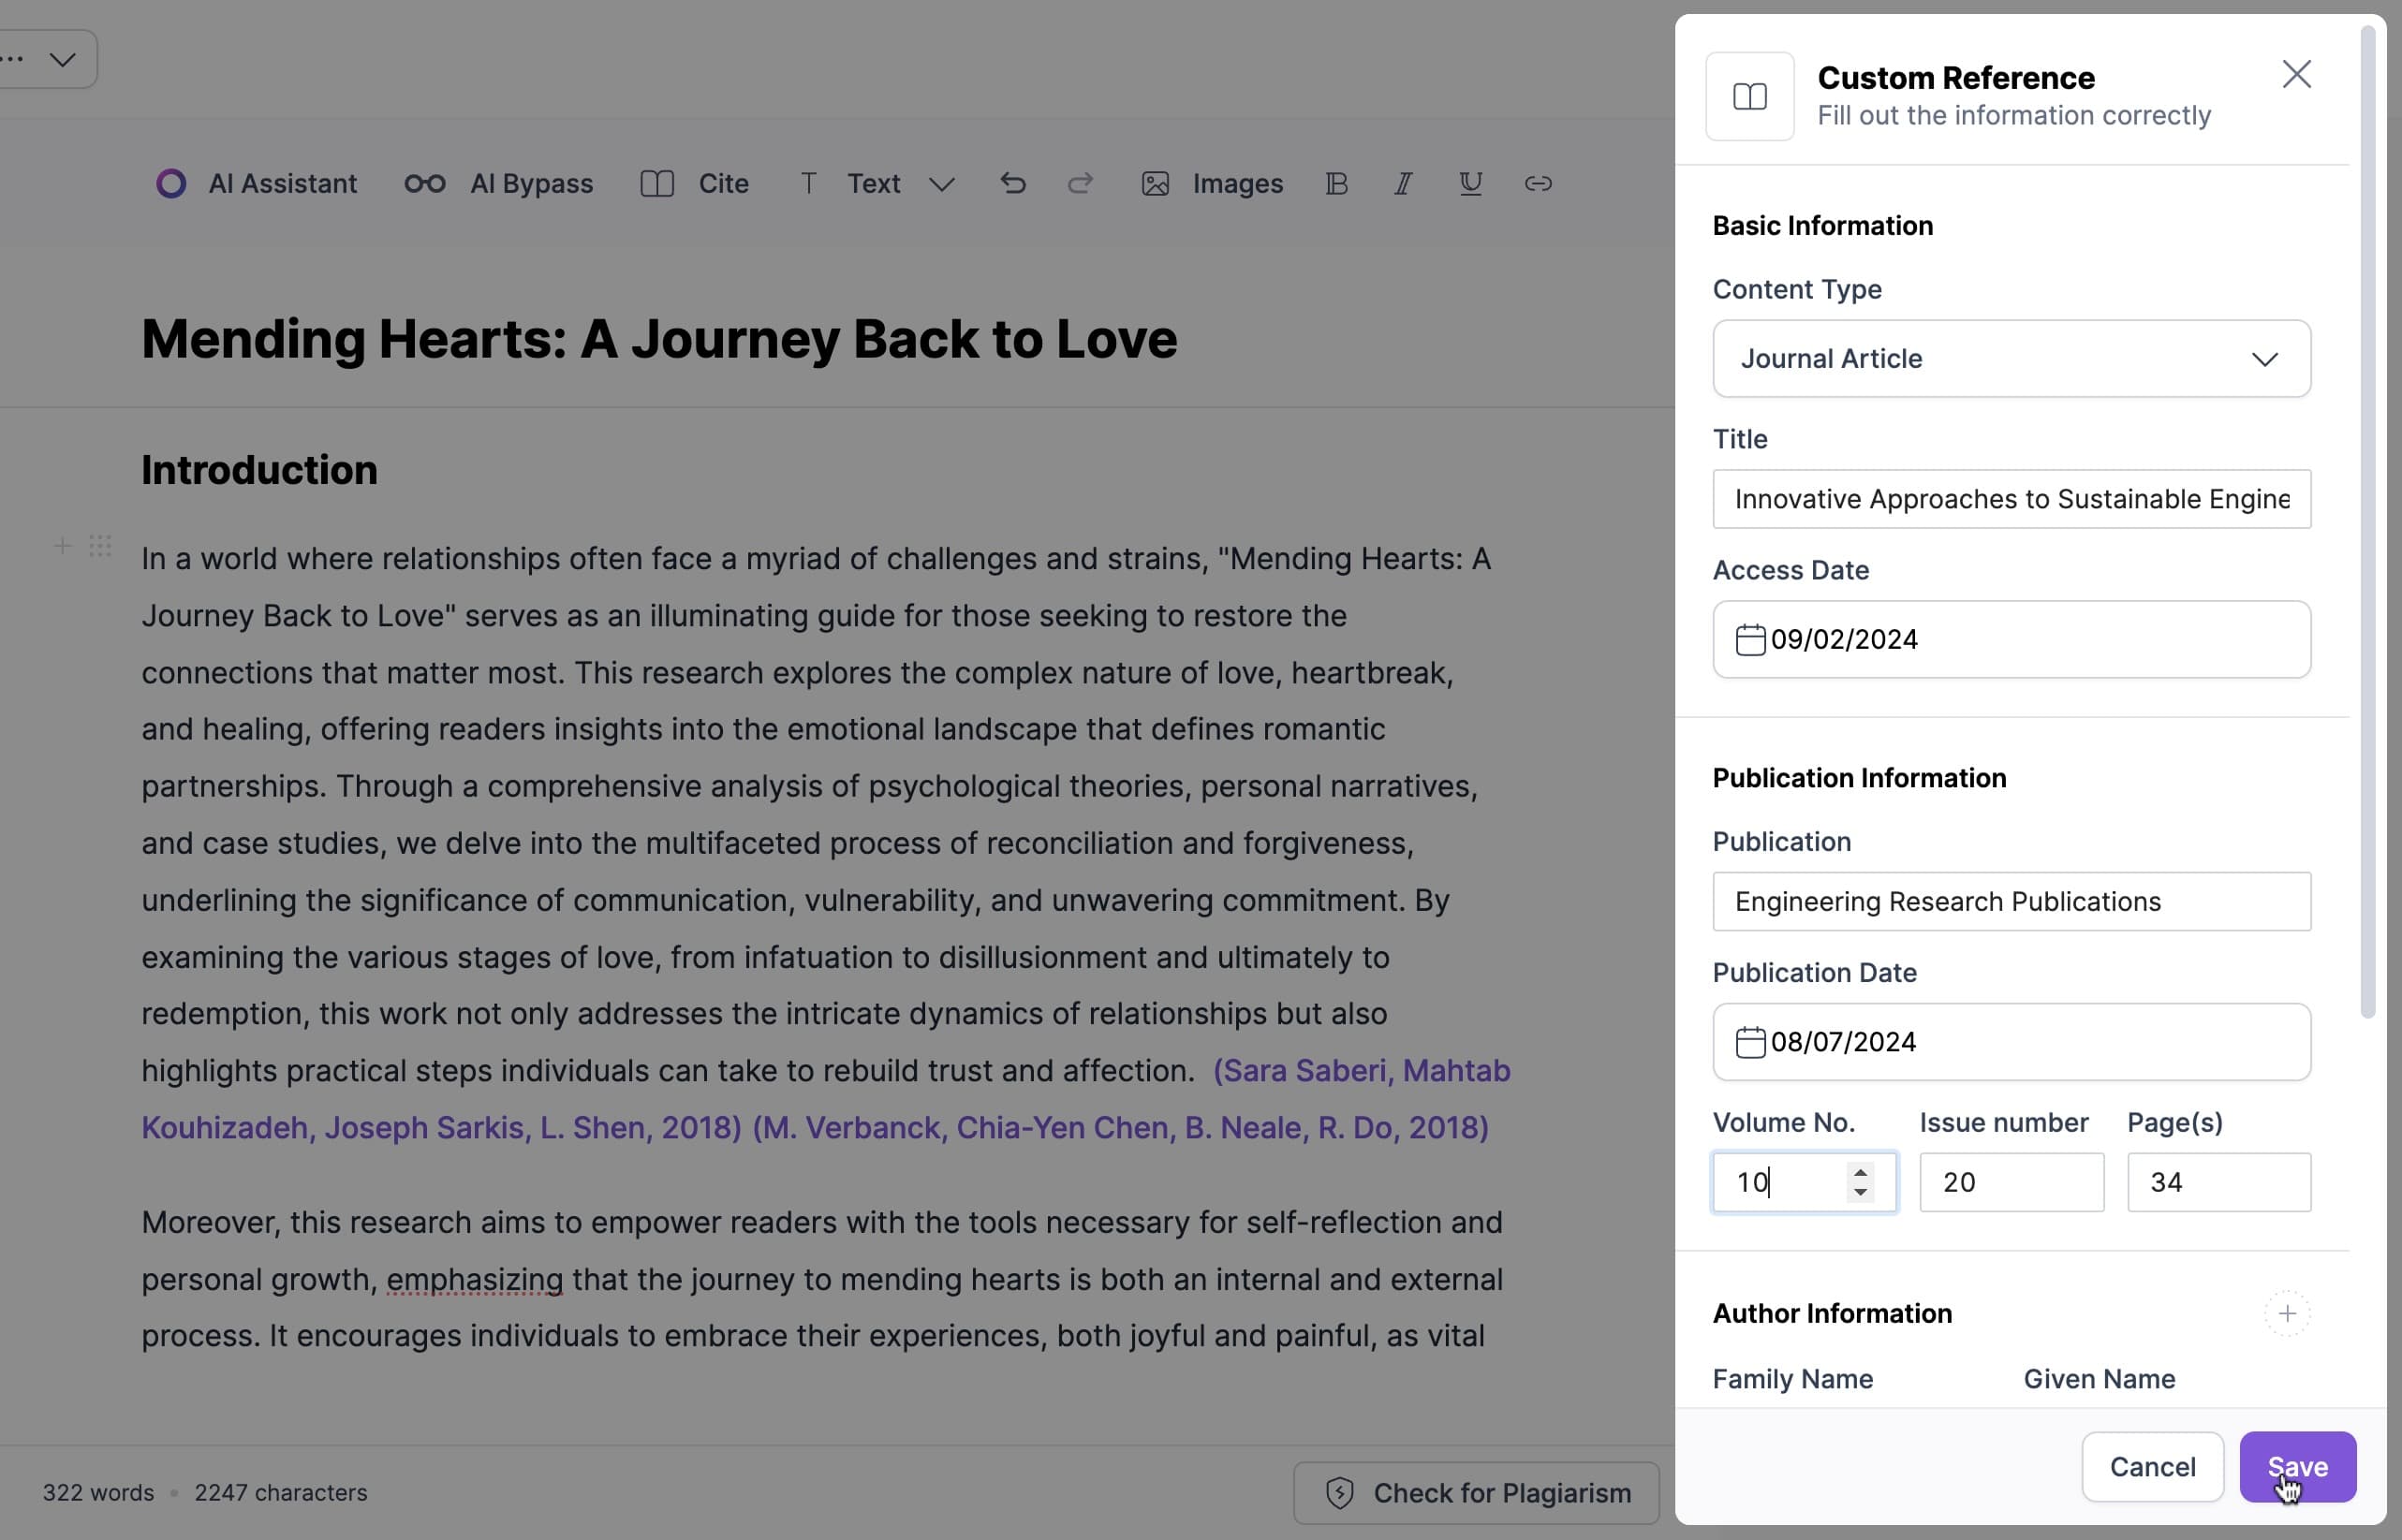The height and width of the screenshot is (1540, 2402).
Task: Close the Custom Reference panel
Action: (2297, 74)
